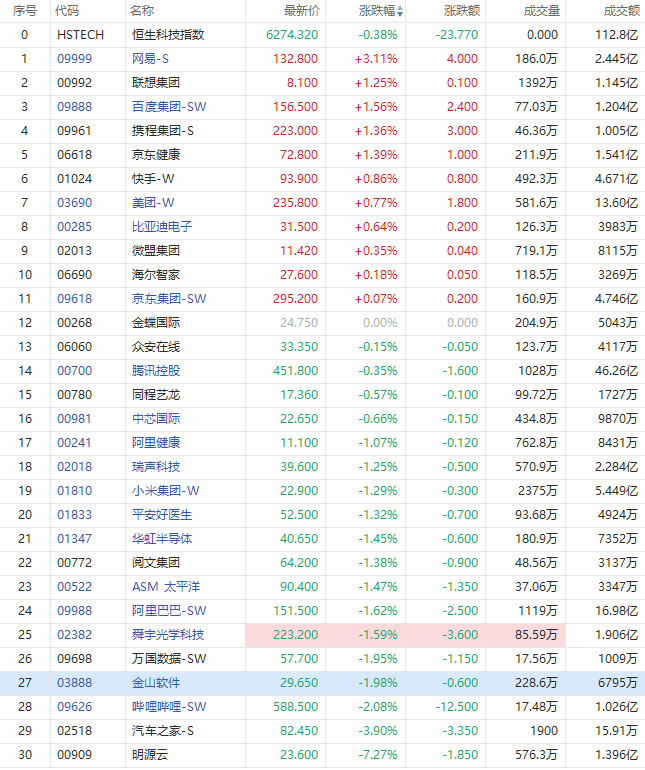Click 网易-S change +3.11%
Screen dimensions: 645x770
[376, 59]
